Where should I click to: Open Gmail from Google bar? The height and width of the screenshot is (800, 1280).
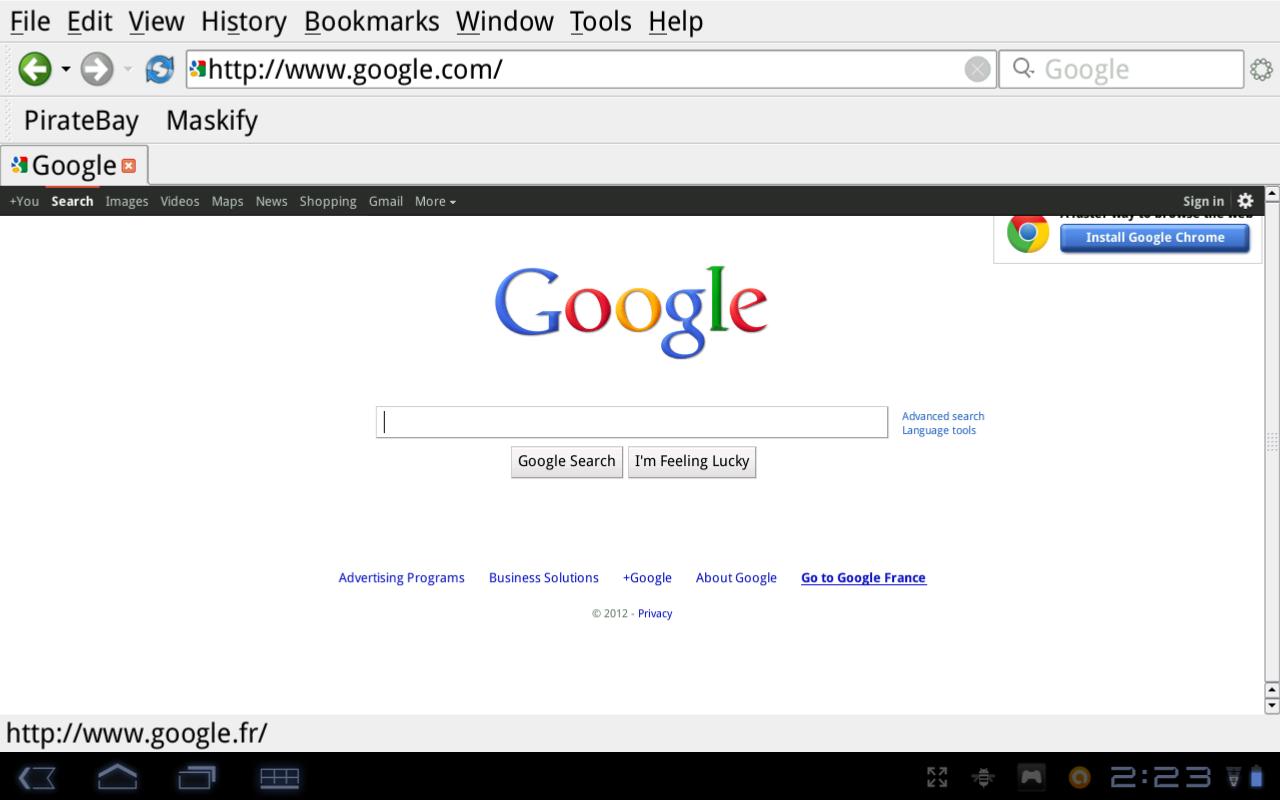pyautogui.click(x=386, y=201)
